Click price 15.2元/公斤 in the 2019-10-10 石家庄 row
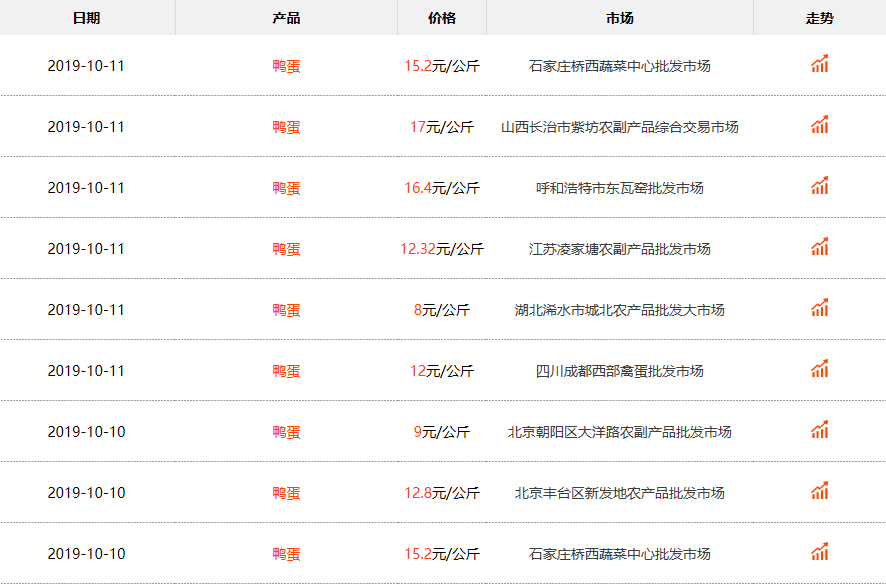 [x=442, y=554]
